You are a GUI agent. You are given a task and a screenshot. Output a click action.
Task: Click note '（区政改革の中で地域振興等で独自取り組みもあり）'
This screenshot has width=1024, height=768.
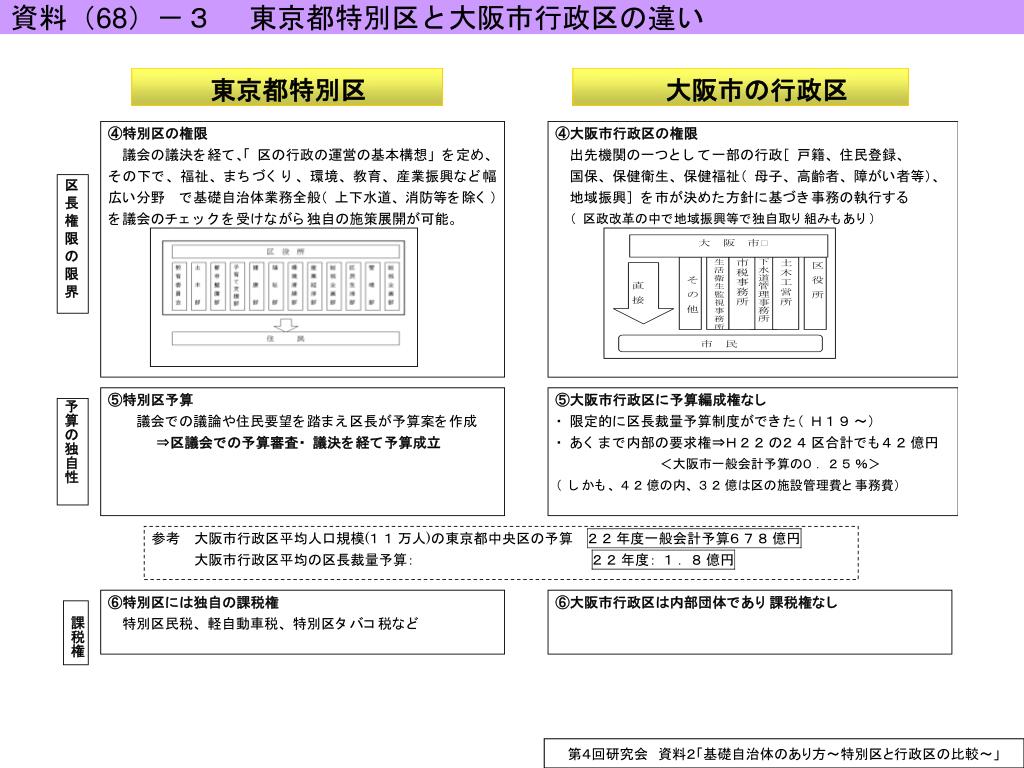pyautogui.click(x=722, y=219)
